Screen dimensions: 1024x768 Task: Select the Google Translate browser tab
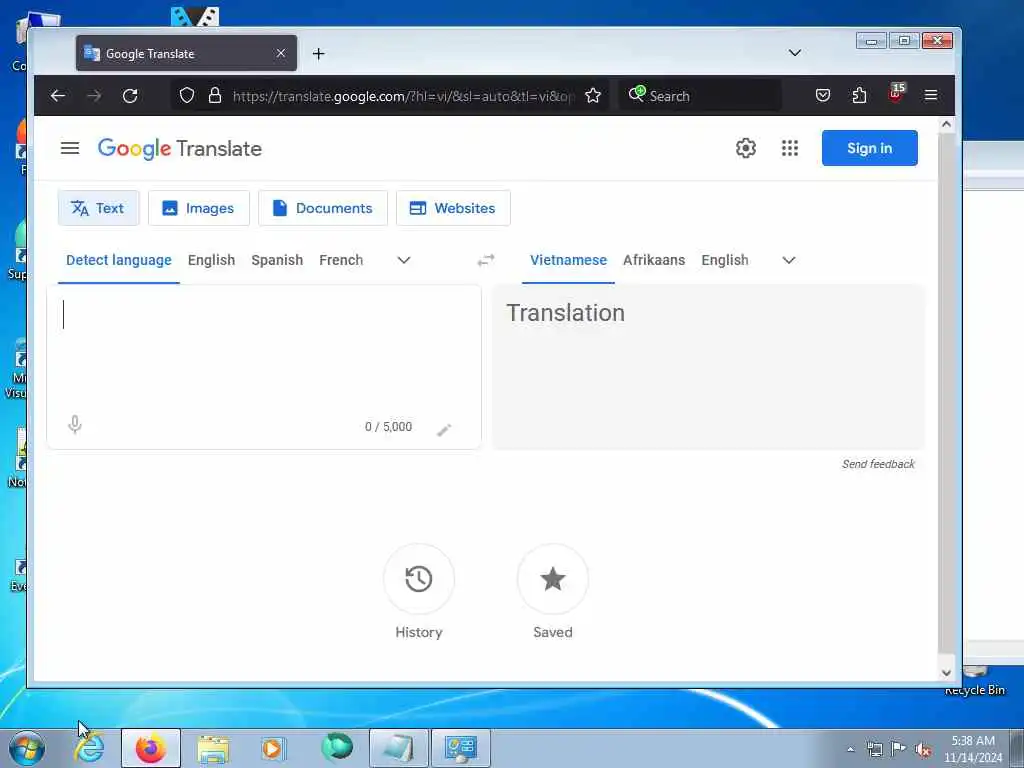click(186, 54)
